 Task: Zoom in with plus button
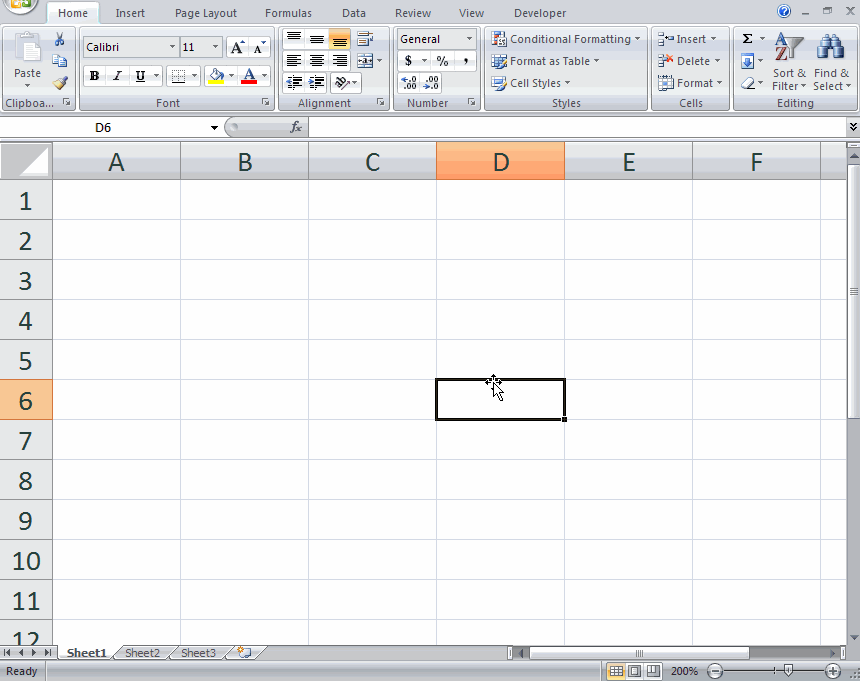[833, 671]
